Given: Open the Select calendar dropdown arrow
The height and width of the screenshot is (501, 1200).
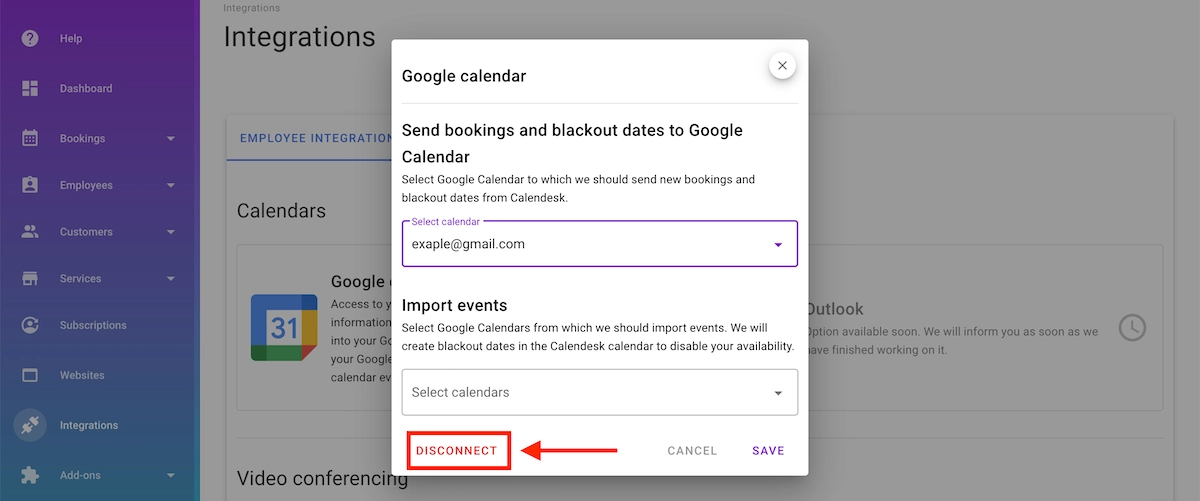Looking at the screenshot, I should pyautogui.click(x=778, y=244).
